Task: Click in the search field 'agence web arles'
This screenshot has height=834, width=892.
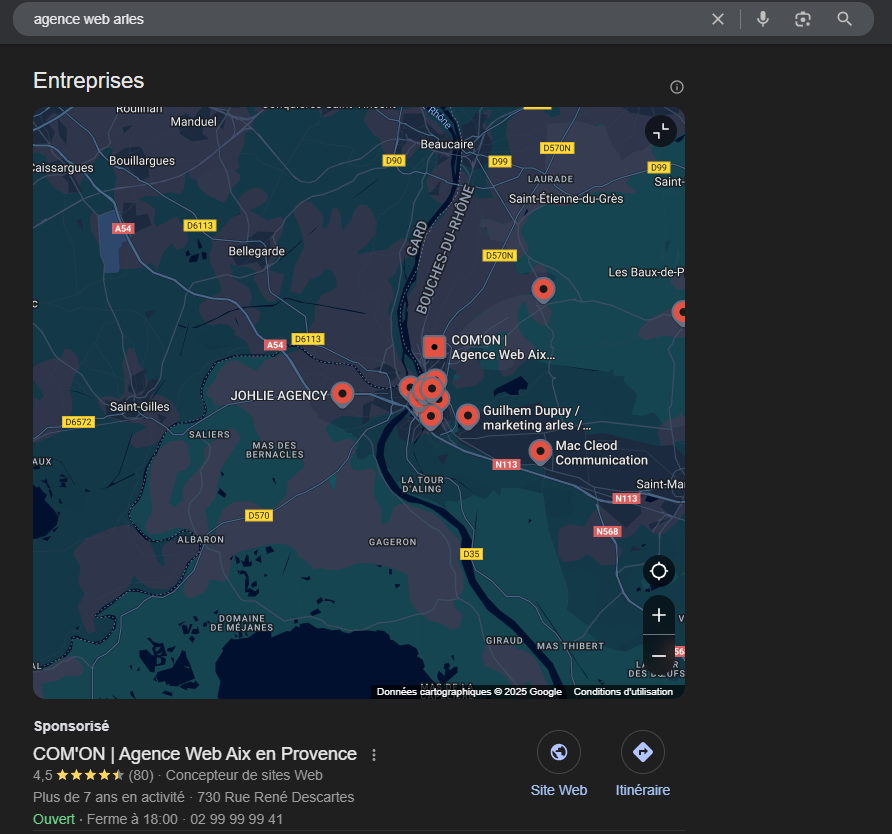Action: (x=364, y=19)
